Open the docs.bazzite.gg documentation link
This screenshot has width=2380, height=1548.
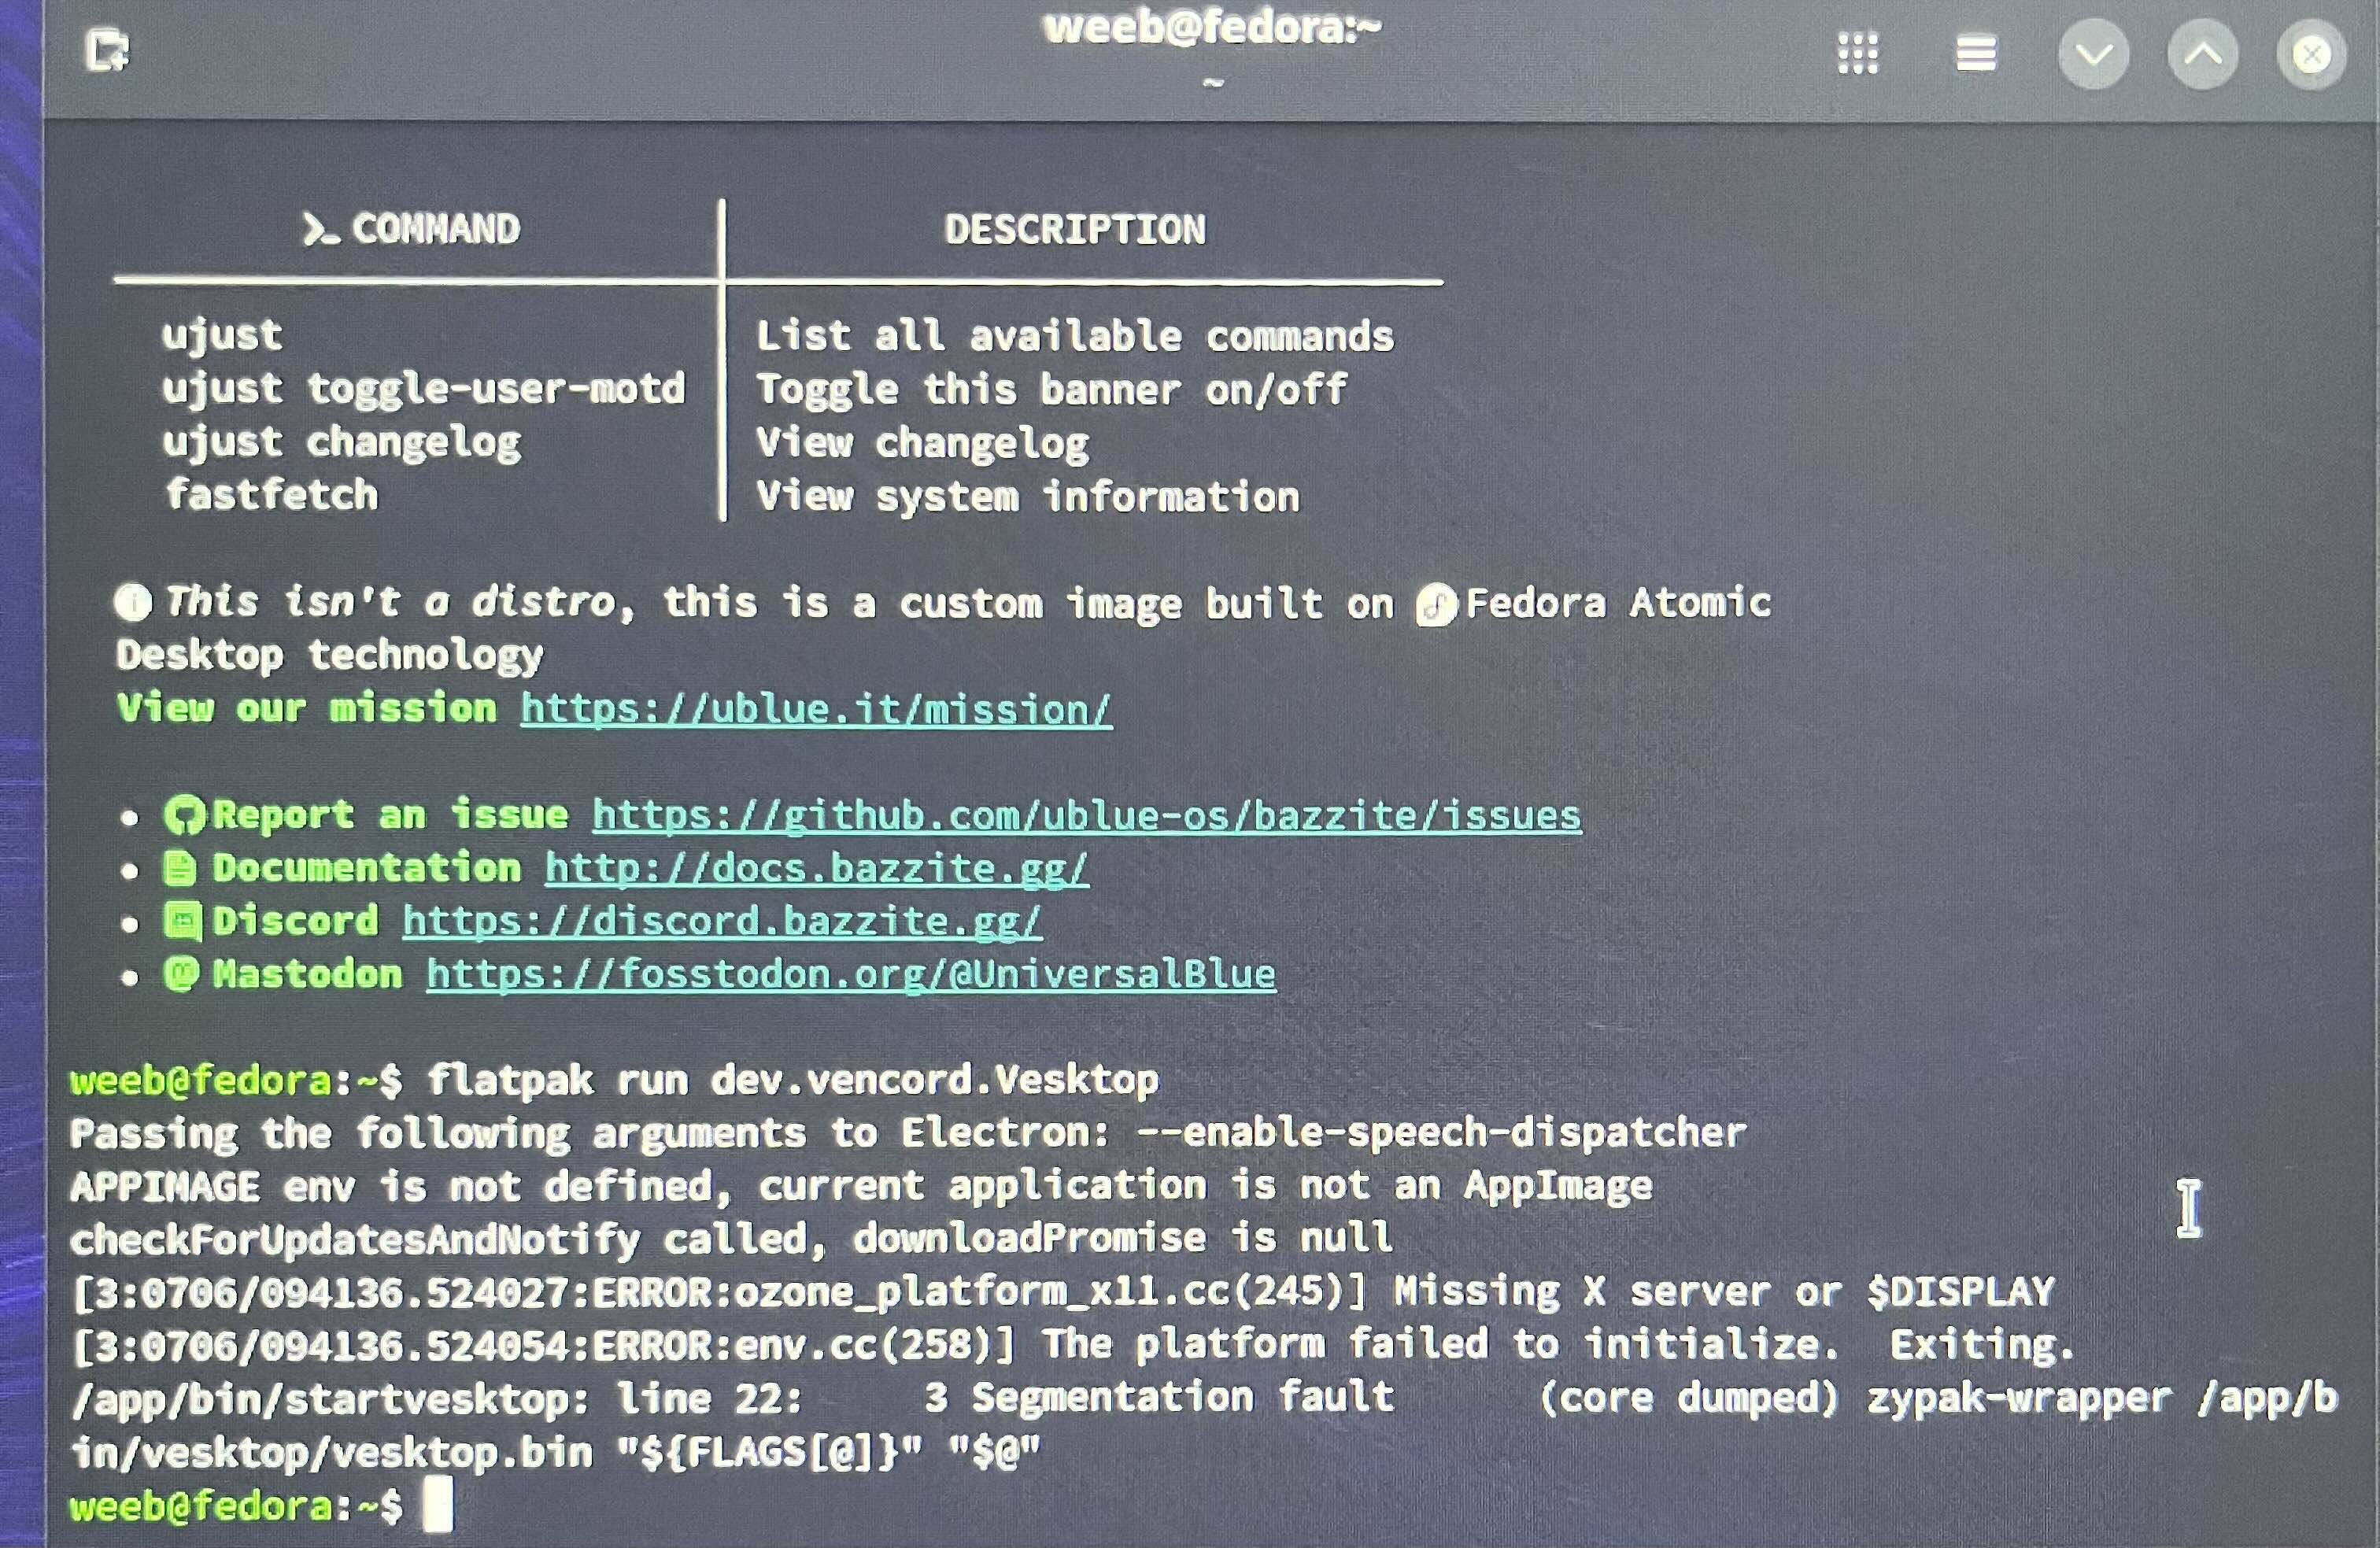tap(816, 868)
